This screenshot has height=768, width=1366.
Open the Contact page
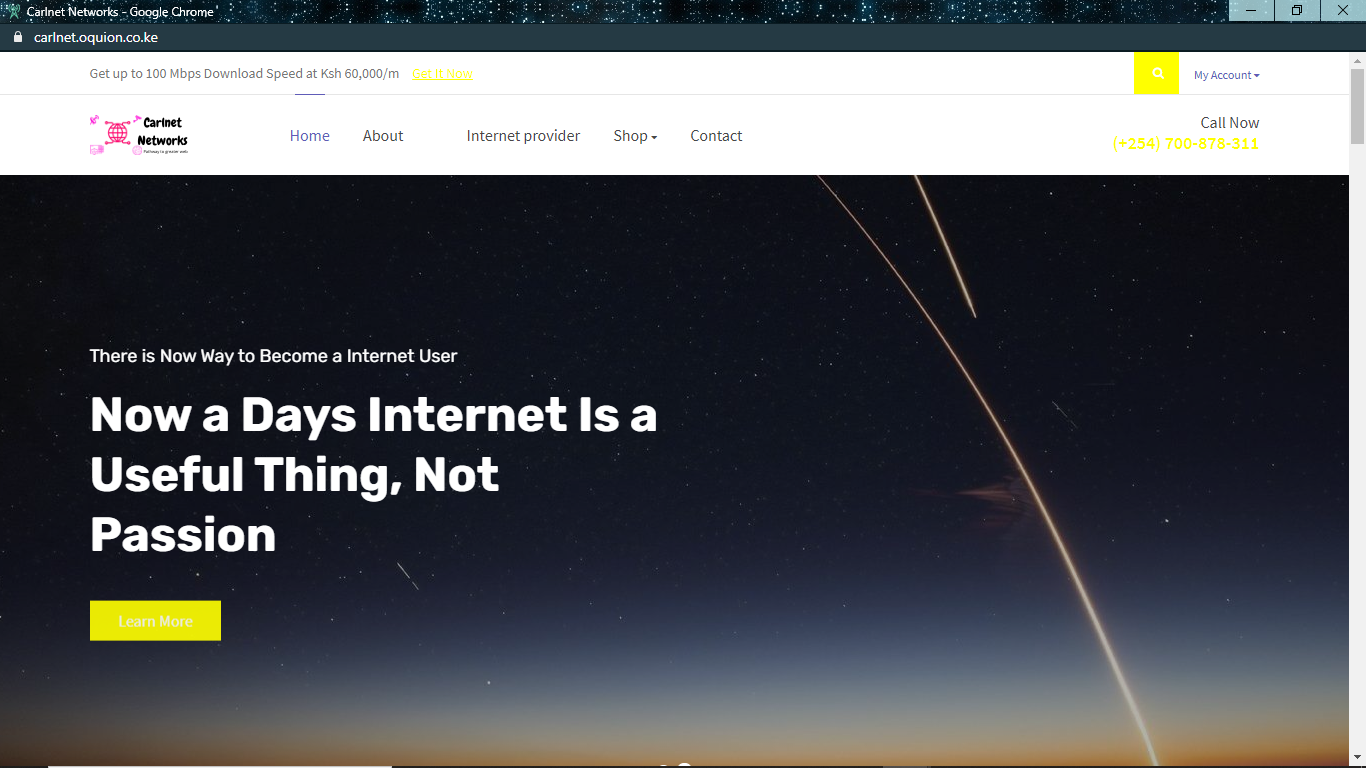(716, 136)
